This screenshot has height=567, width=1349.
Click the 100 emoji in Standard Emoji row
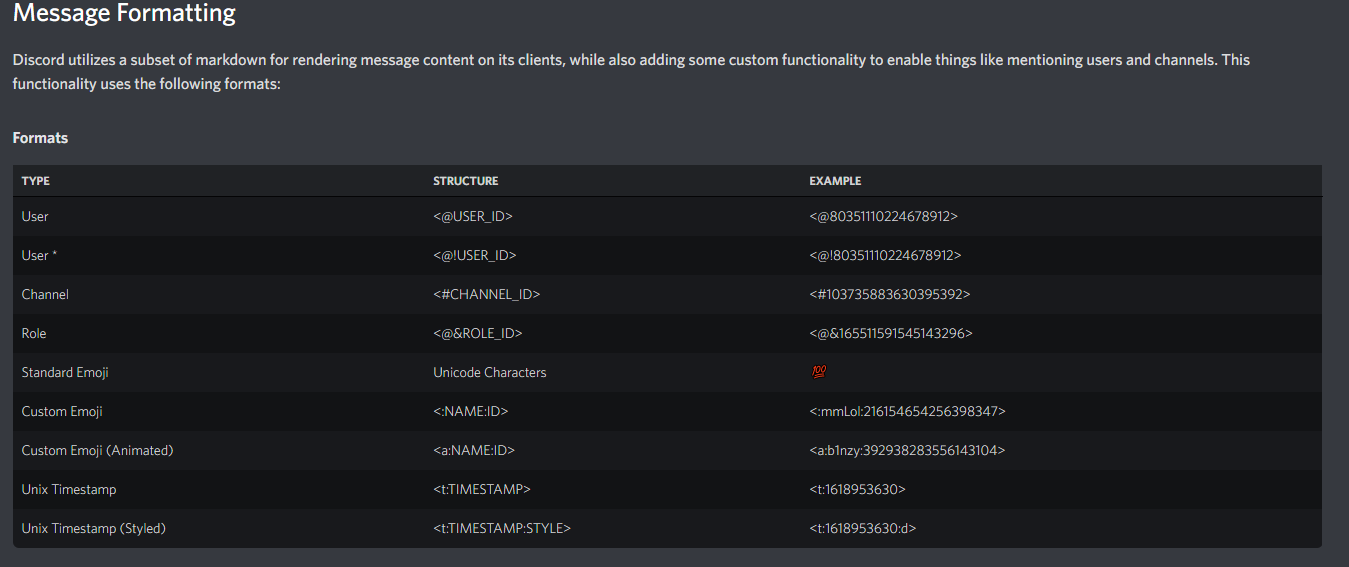point(819,372)
